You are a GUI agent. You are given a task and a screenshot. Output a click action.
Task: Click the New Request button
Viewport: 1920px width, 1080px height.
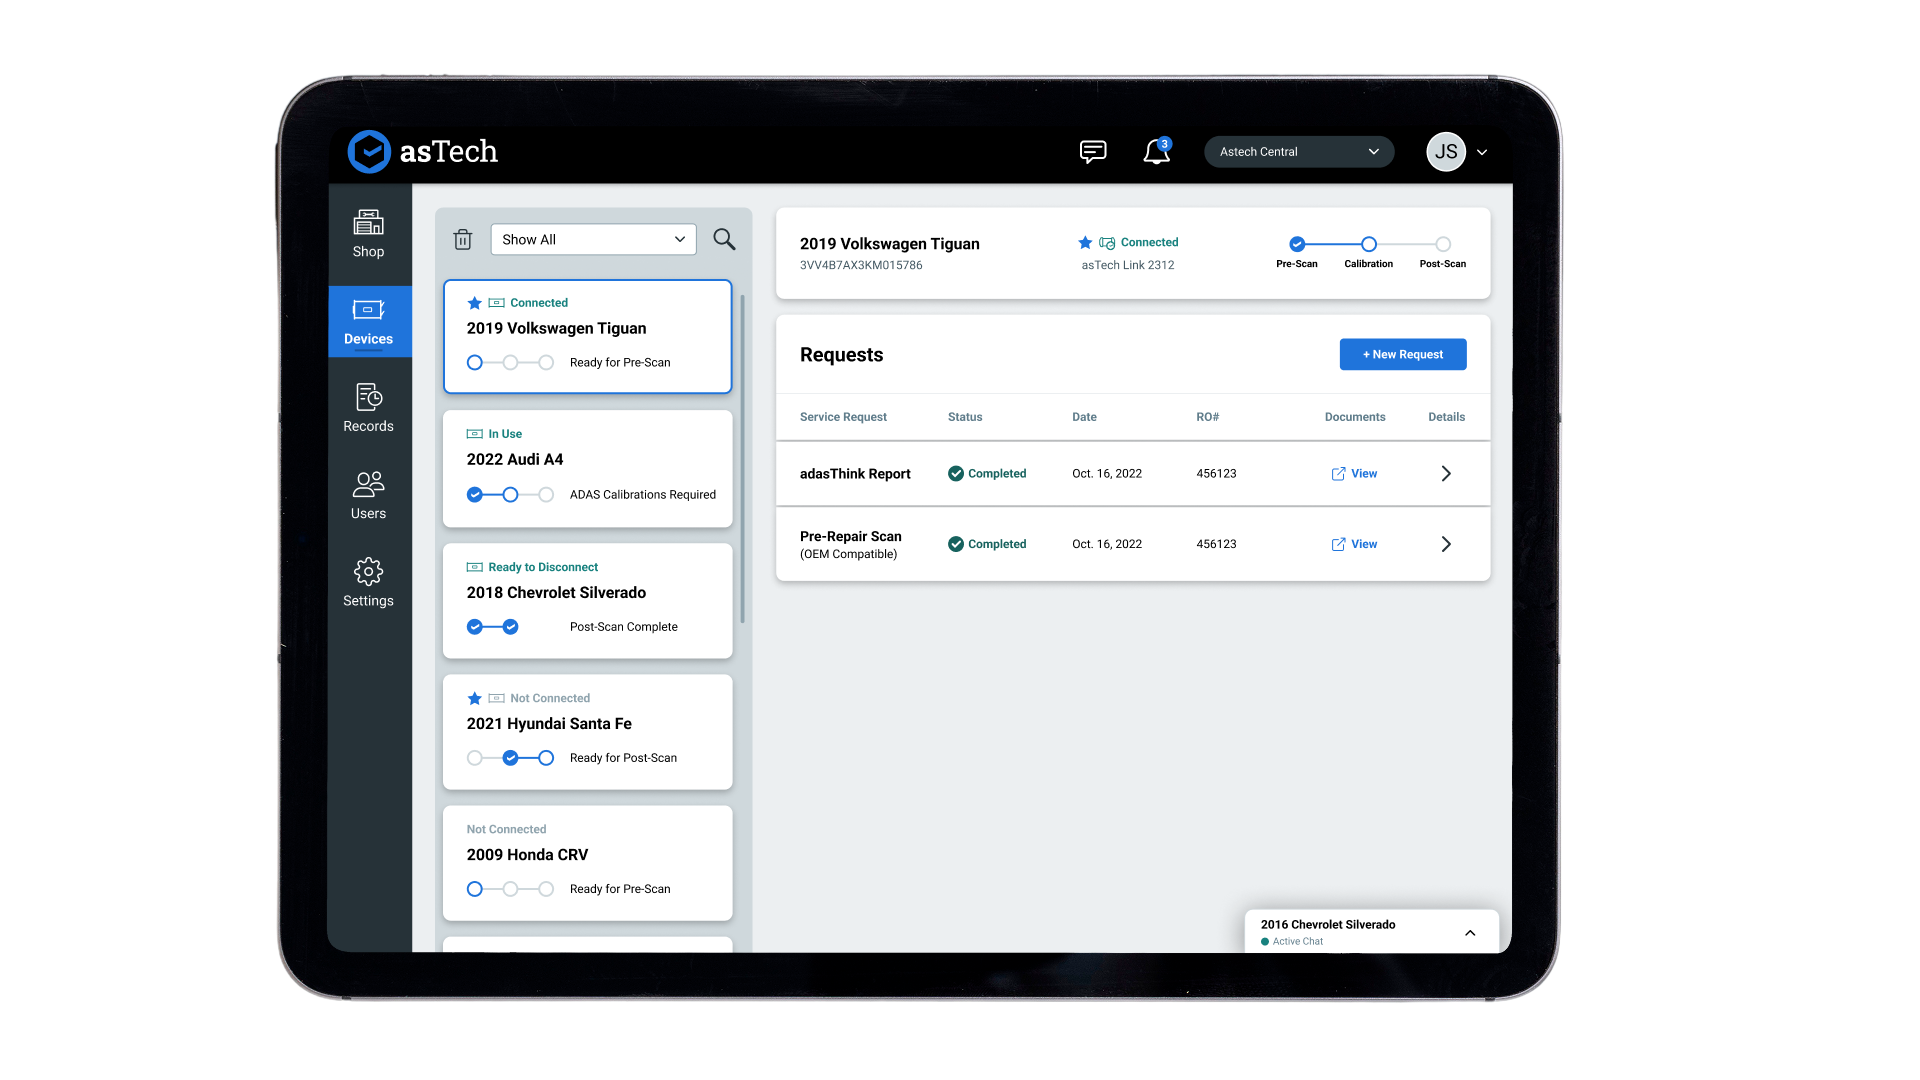(1402, 354)
